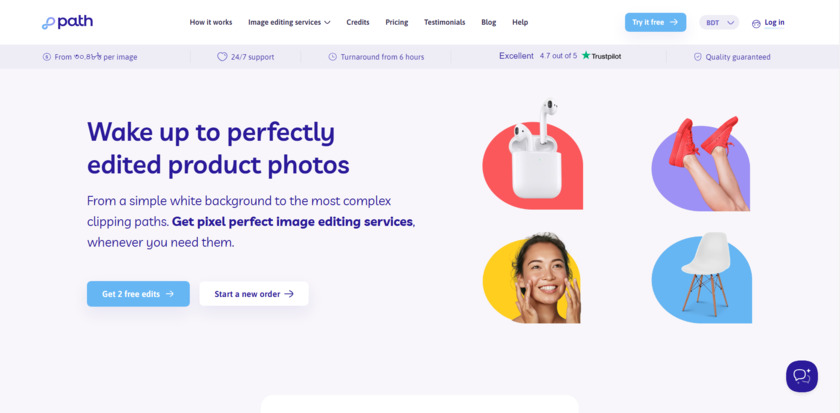Screen dimensions: 840x413
Task: Click the shield icon beside Quality guaranteed
Action: point(698,57)
